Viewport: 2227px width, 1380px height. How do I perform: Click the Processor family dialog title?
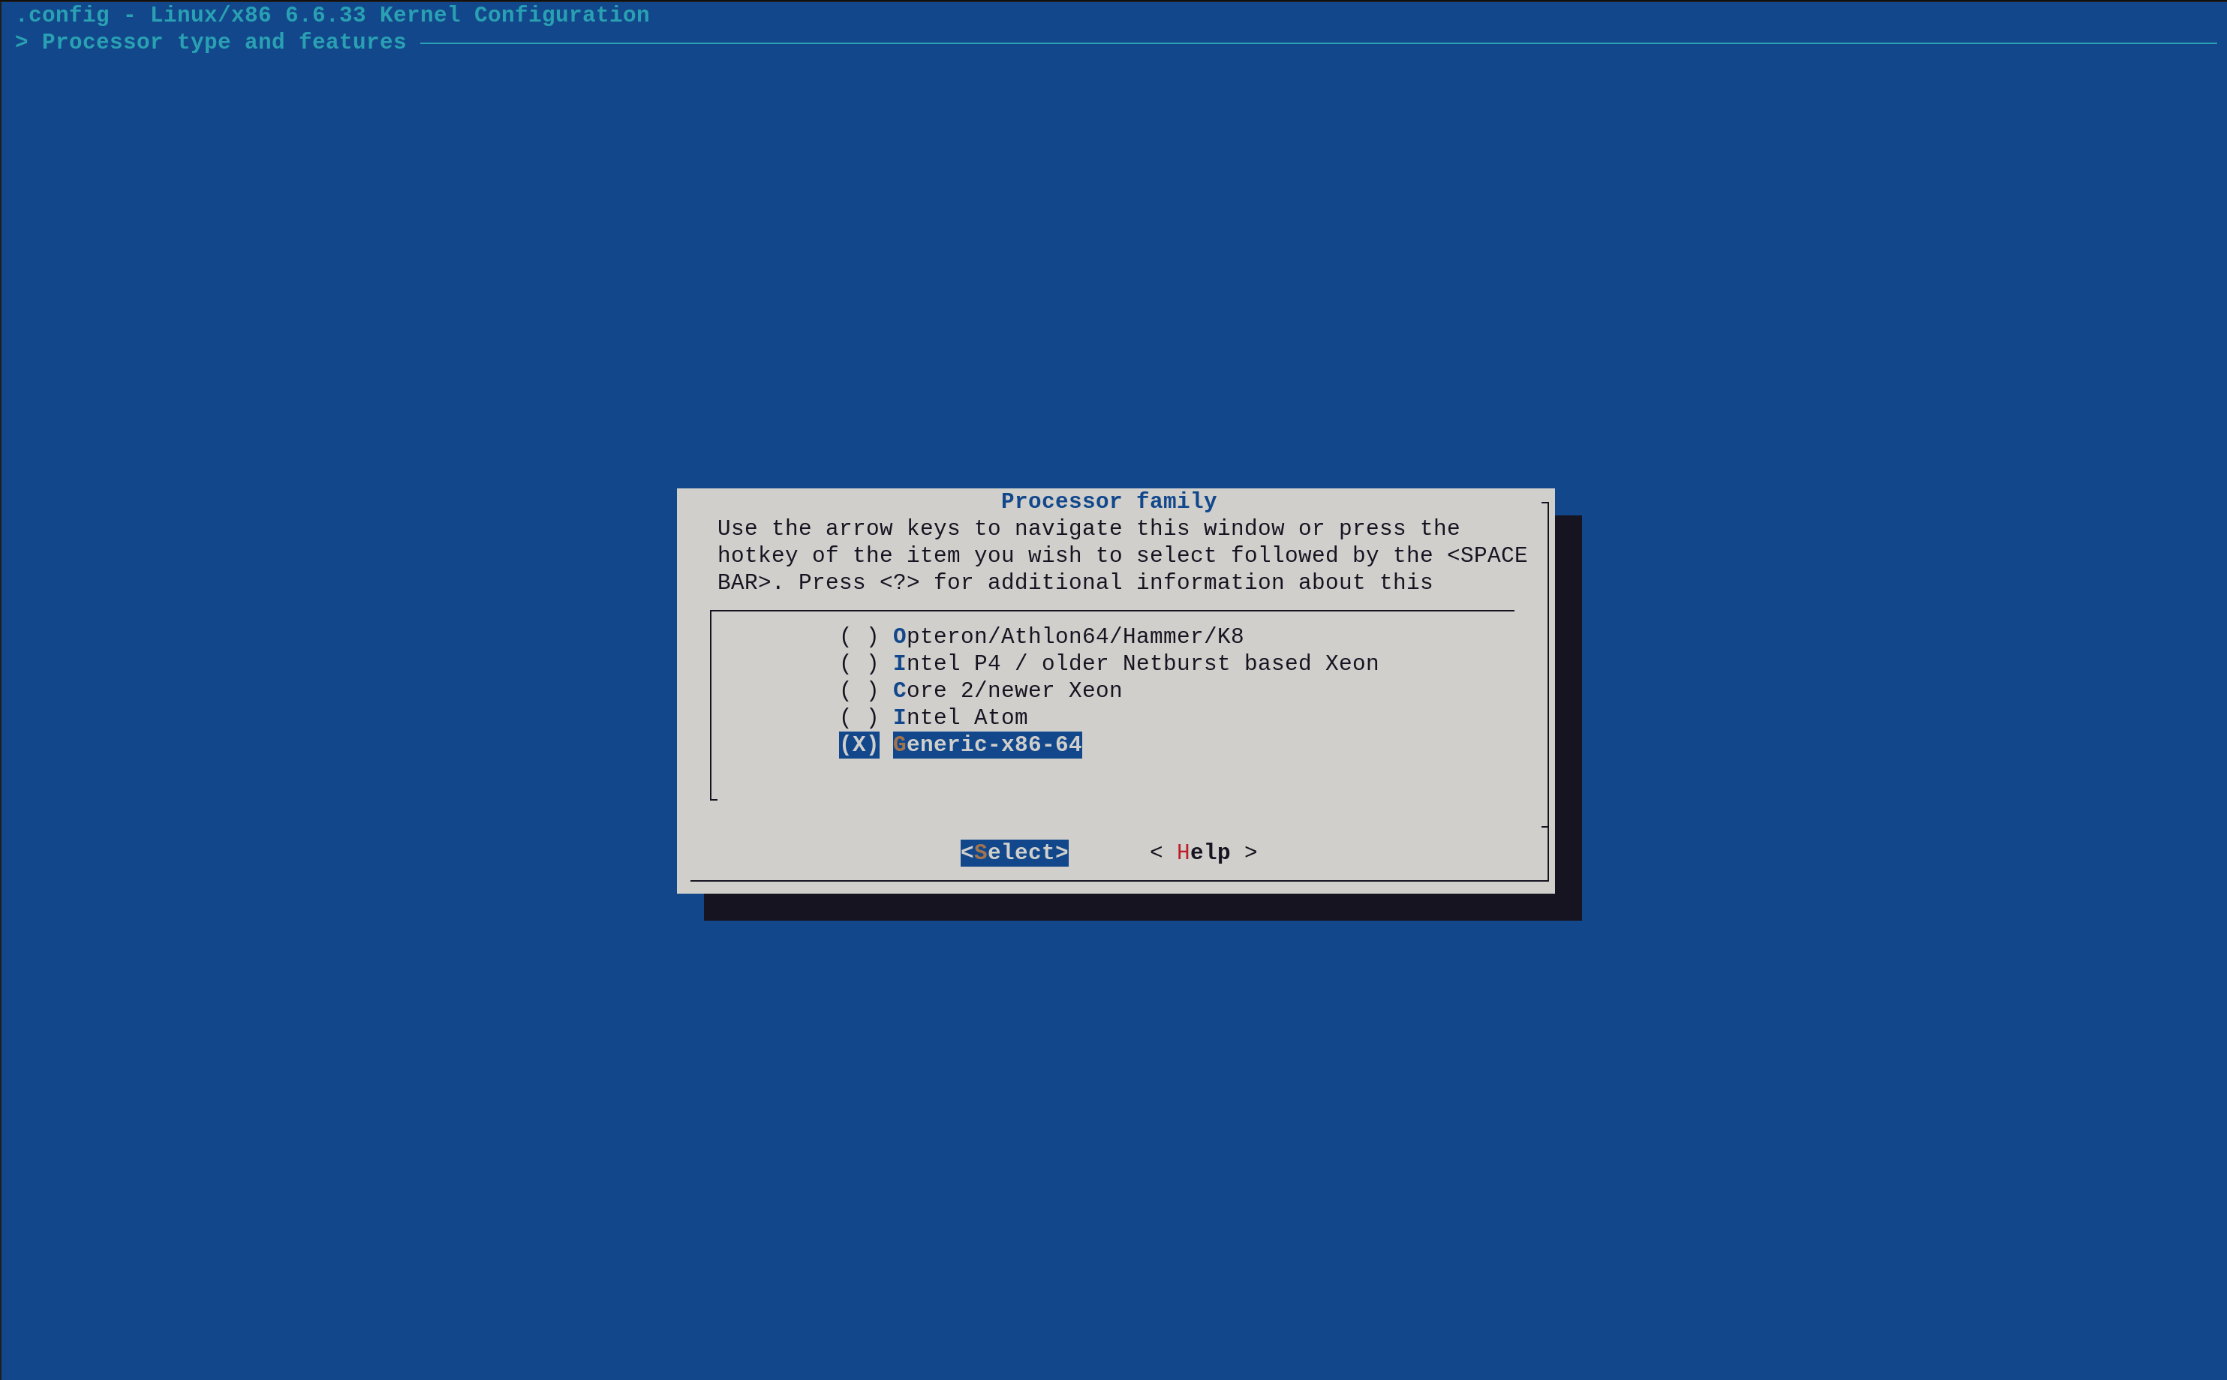pos(1109,501)
